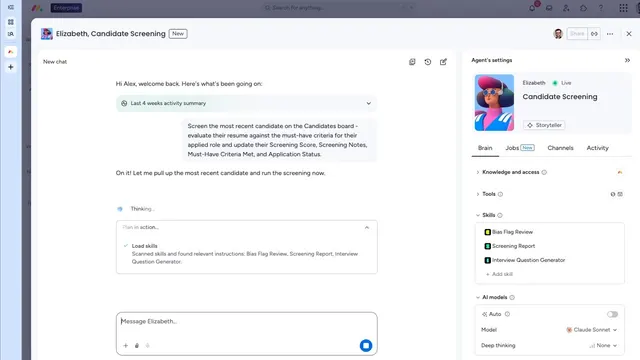640x360 pixels.
Task: Open the Deep thinking None dropdown
Action: click(602, 345)
